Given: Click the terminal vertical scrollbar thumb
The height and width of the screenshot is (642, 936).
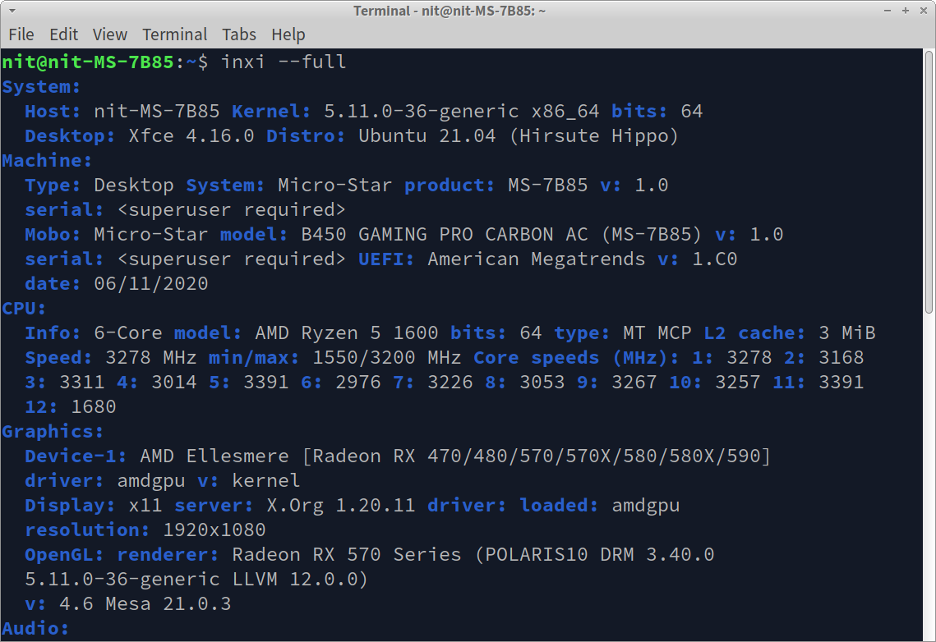Looking at the screenshot, I should [929, 182].
